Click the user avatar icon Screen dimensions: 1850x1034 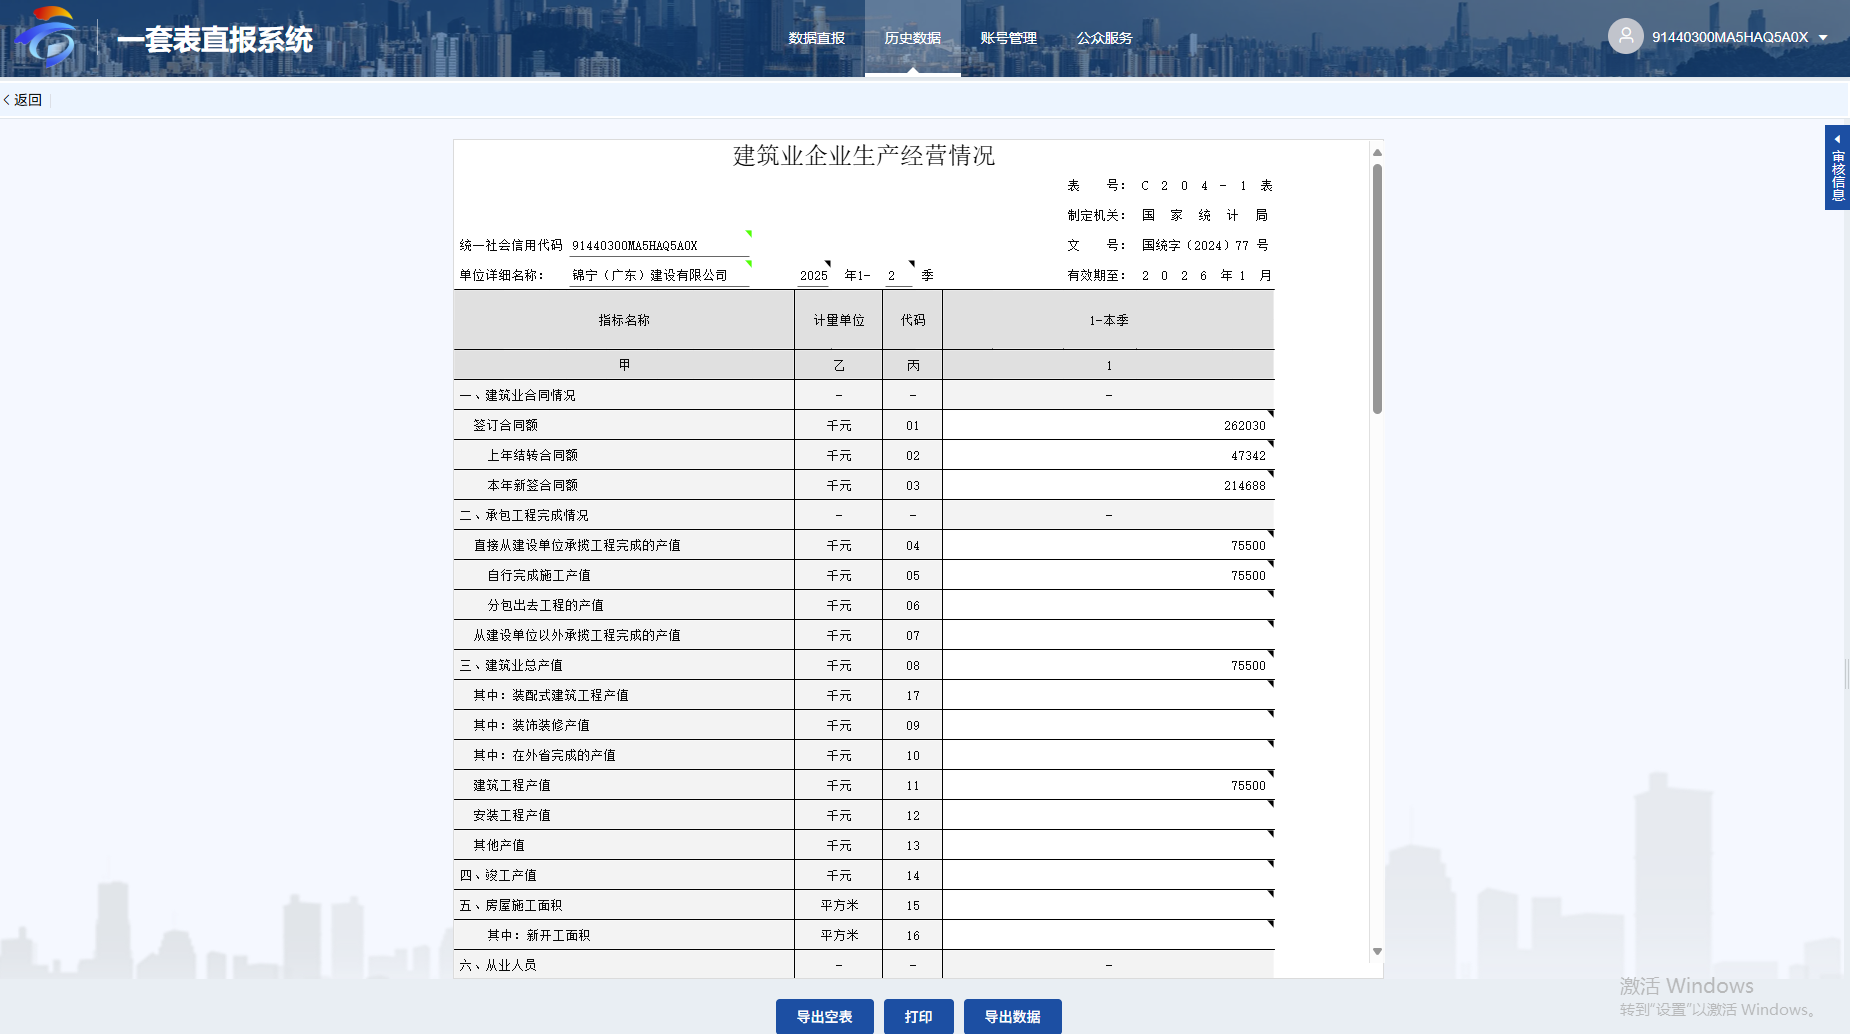pos(1625,37)
